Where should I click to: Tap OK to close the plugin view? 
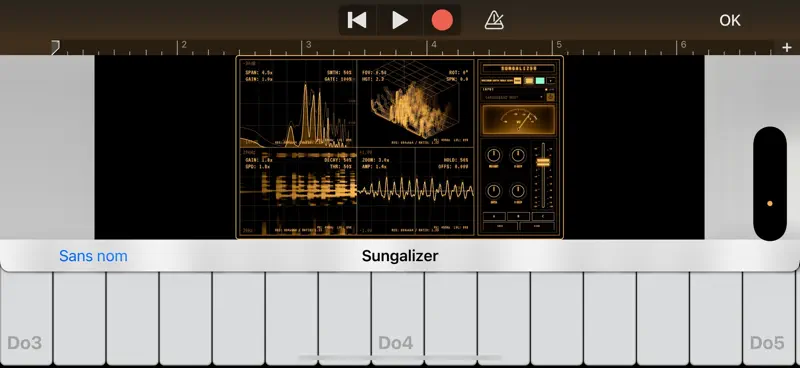click(x=730, y=20)
